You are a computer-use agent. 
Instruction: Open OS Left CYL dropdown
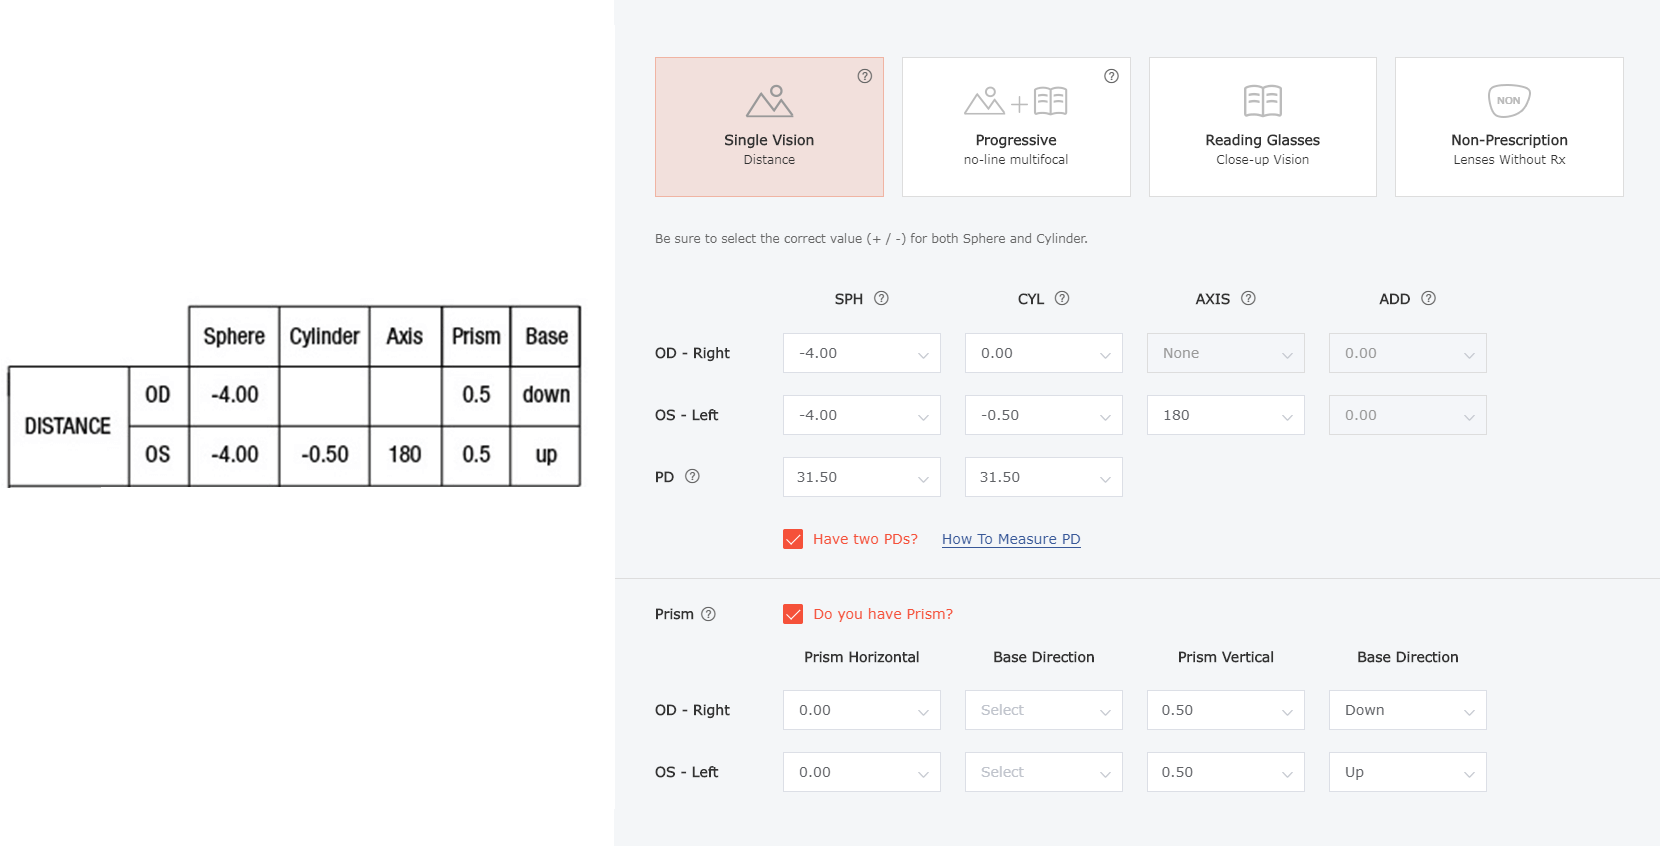(1043, 415)
